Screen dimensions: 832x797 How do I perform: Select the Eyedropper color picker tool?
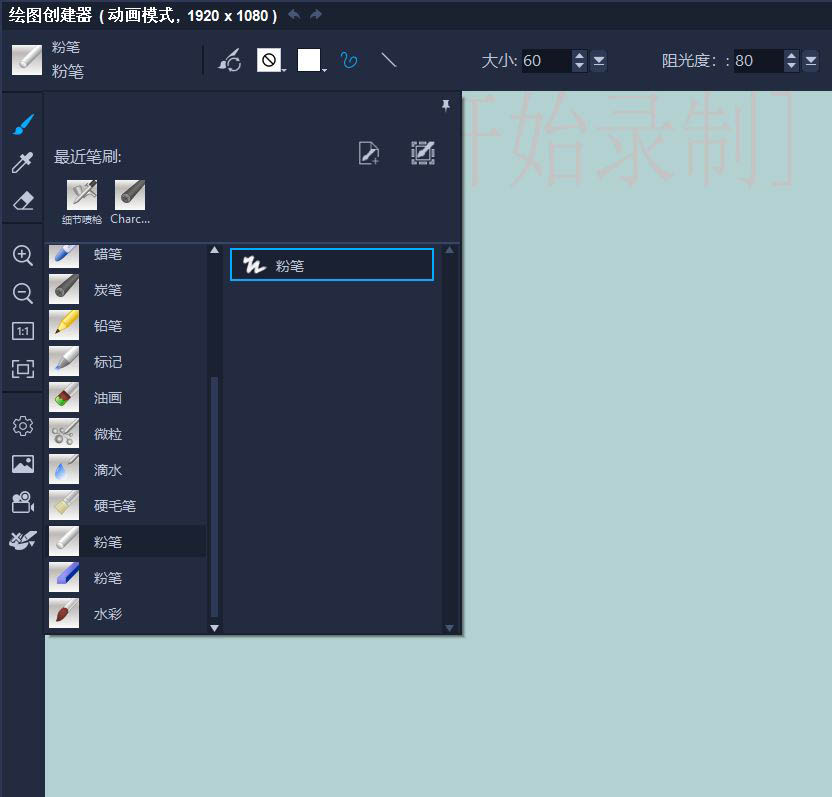(21, 162)
